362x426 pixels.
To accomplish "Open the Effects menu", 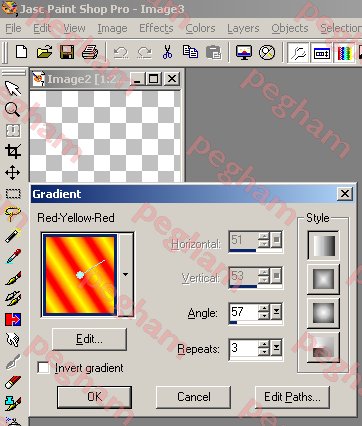I will [x=156, y=28].
